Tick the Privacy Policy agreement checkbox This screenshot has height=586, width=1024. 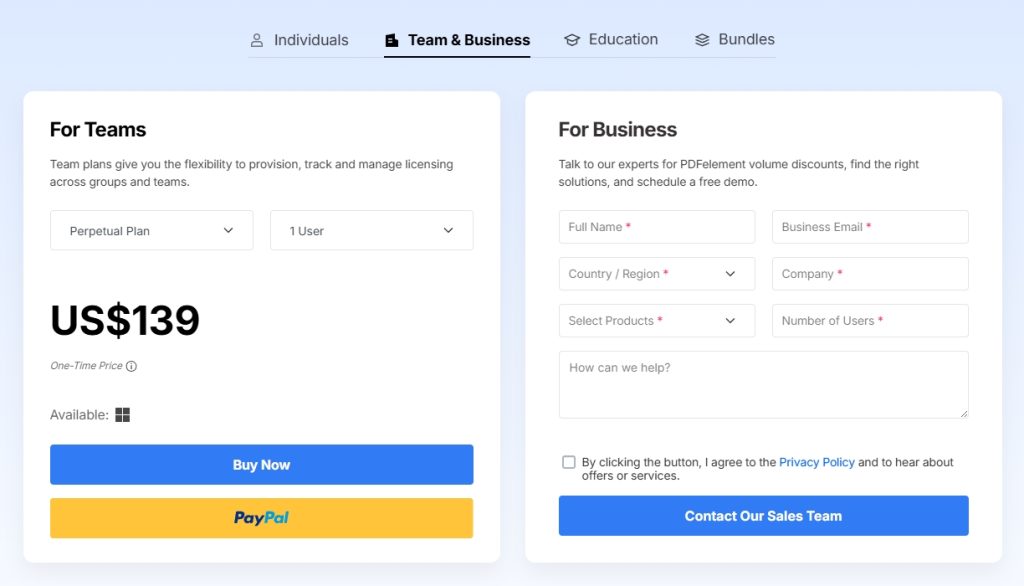(x=569, y=462)
